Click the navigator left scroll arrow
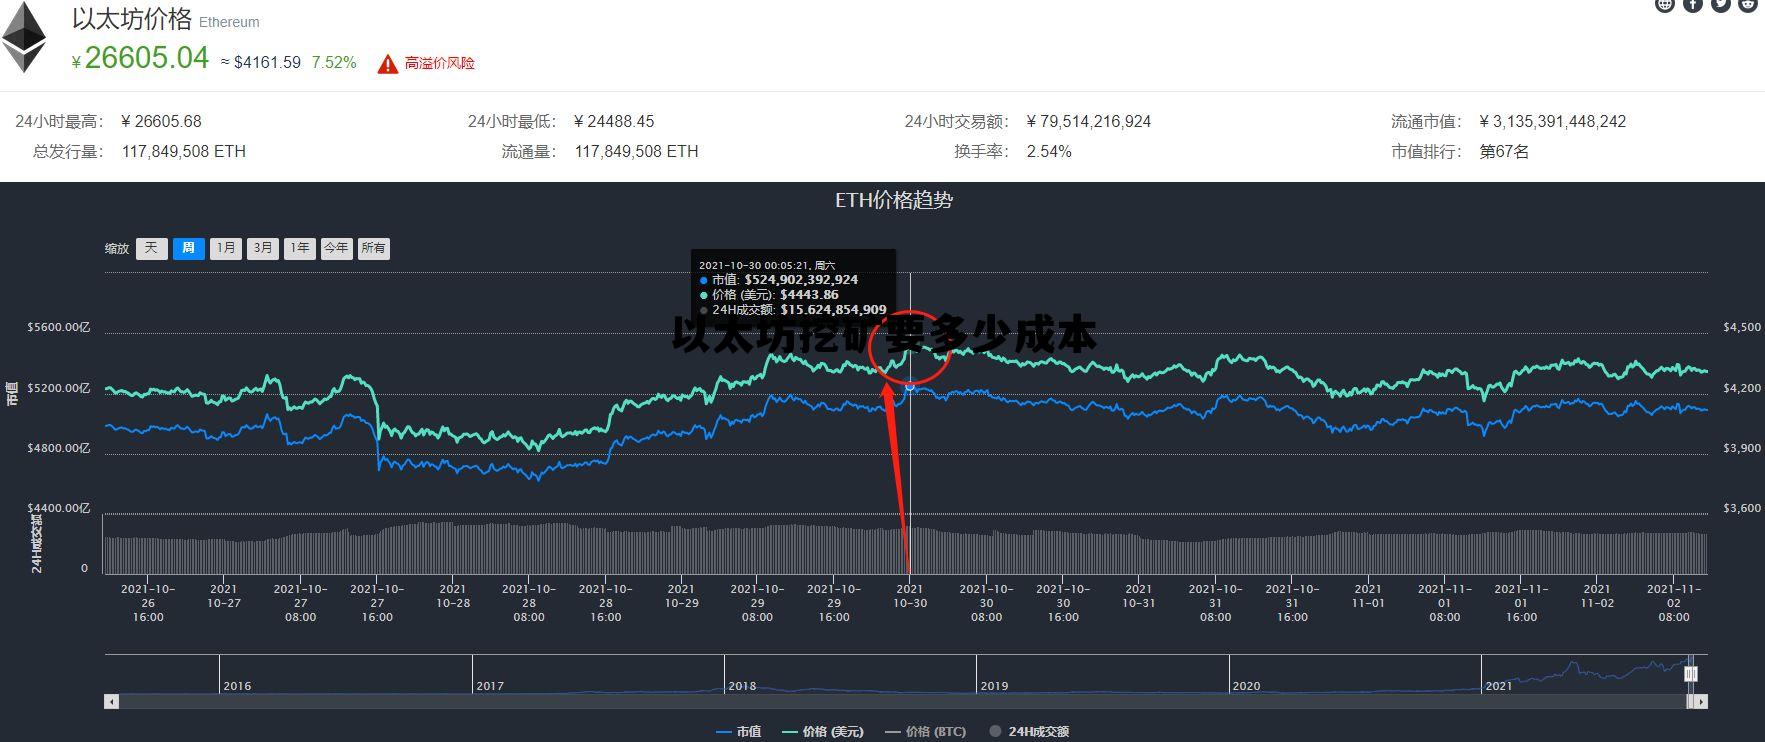This screenshot has height=742, width=1765. pos(112,702)
